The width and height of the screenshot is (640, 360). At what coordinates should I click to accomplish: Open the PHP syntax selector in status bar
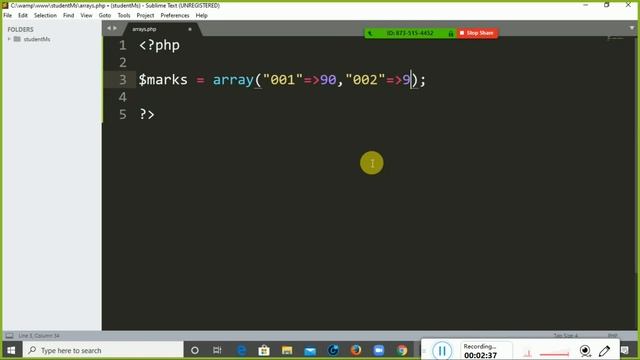click(612, 336)
